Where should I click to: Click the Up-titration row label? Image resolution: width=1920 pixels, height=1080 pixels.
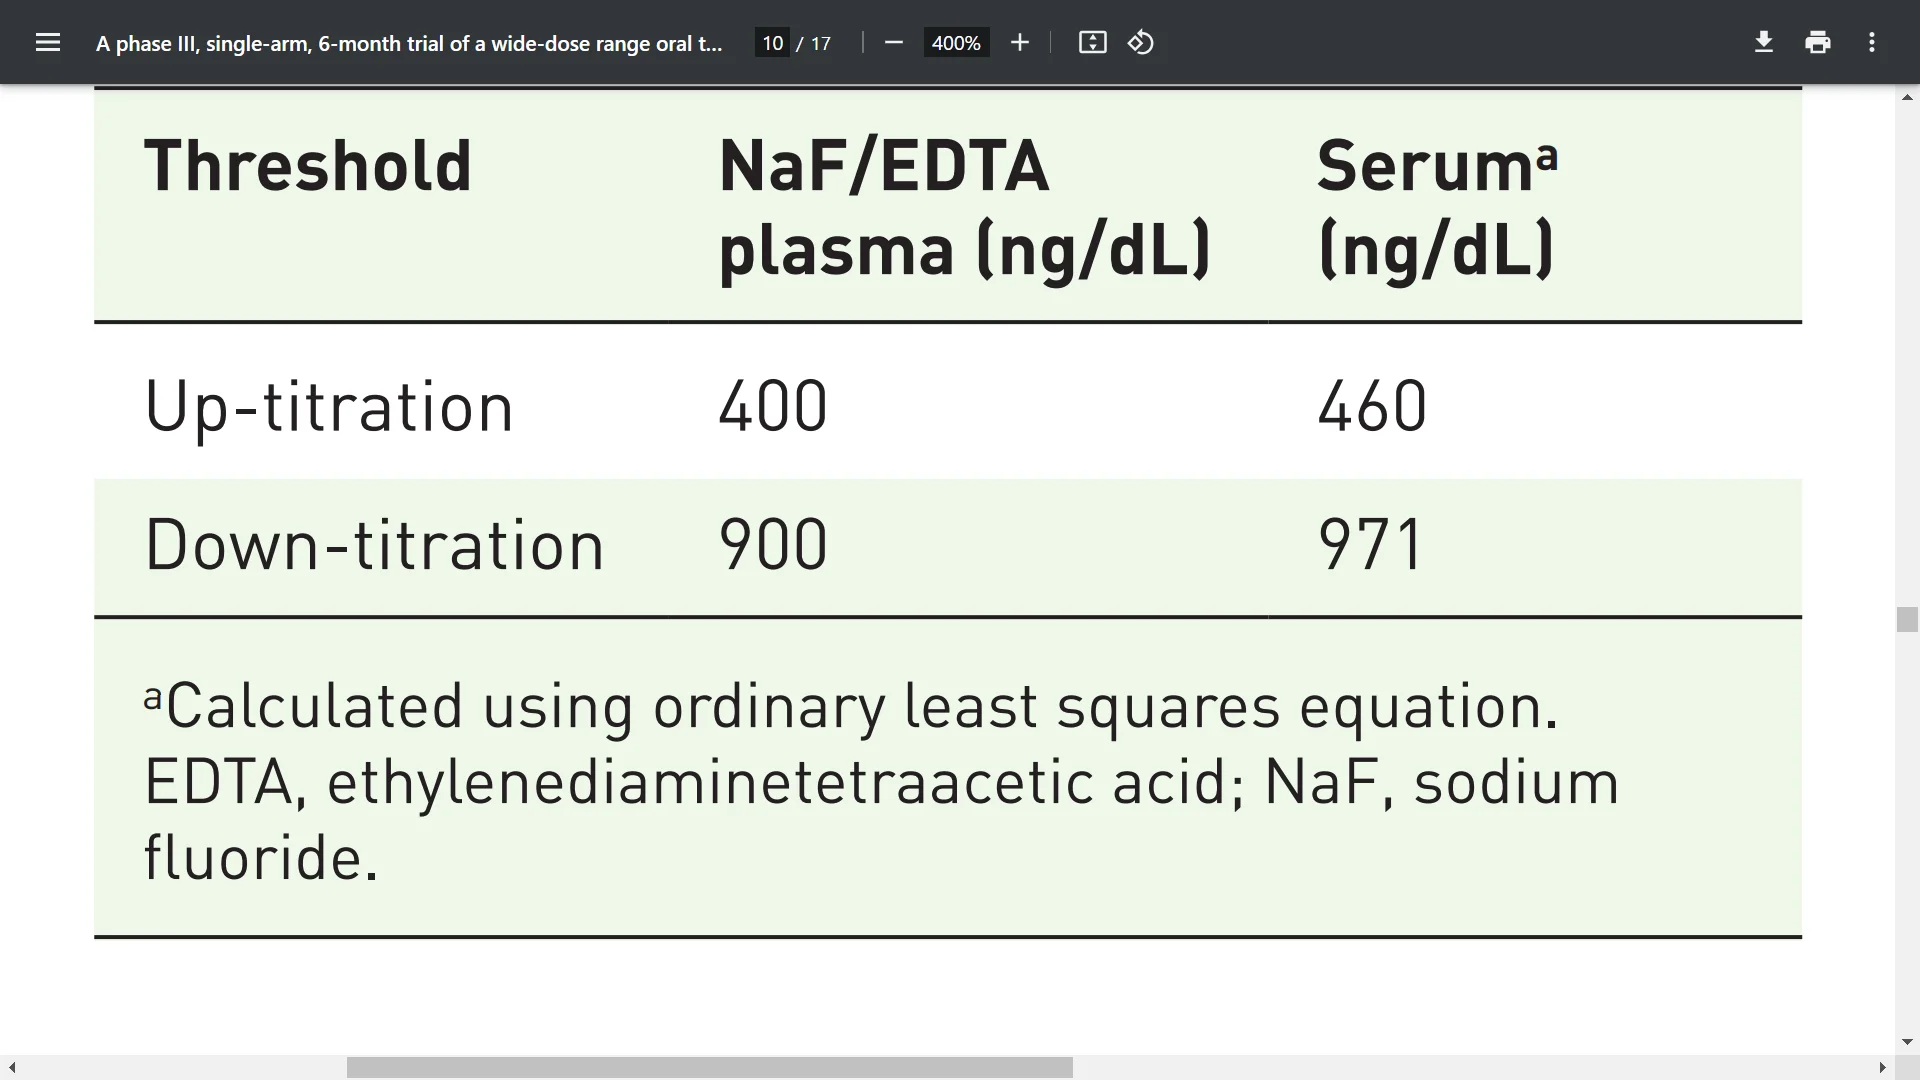pos(329,407)
